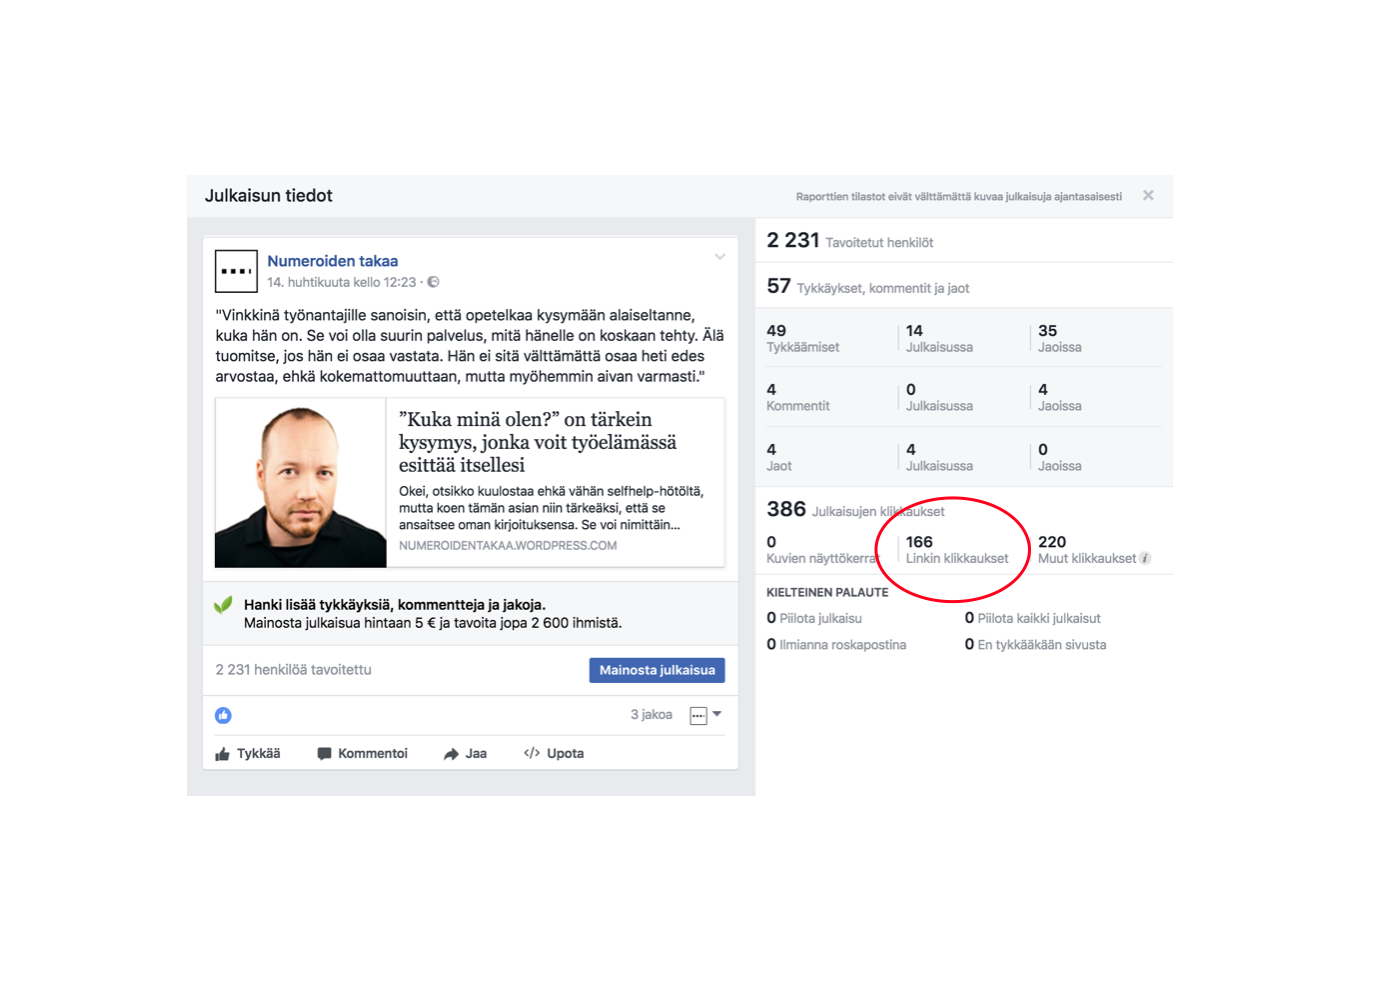
Task: Click the Numeroiden takaa page avatar icon
Action: click(x=236, y=271)
